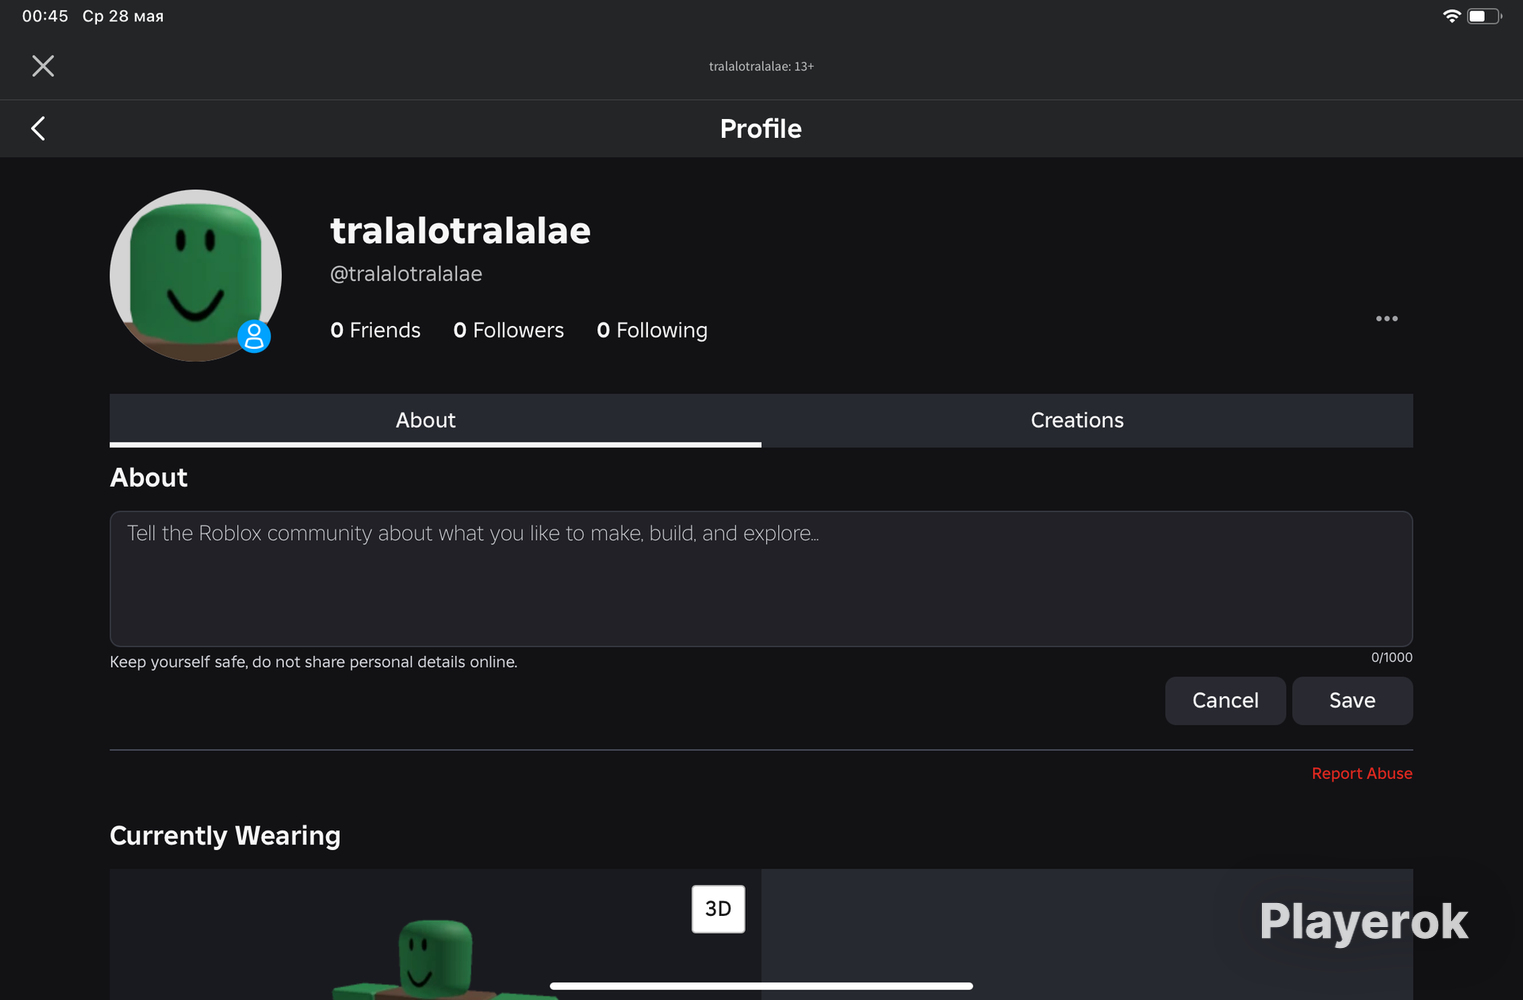This screenshot has height=1000, width=1523.
Task: View the 0 Friends list
Action: 375,330
